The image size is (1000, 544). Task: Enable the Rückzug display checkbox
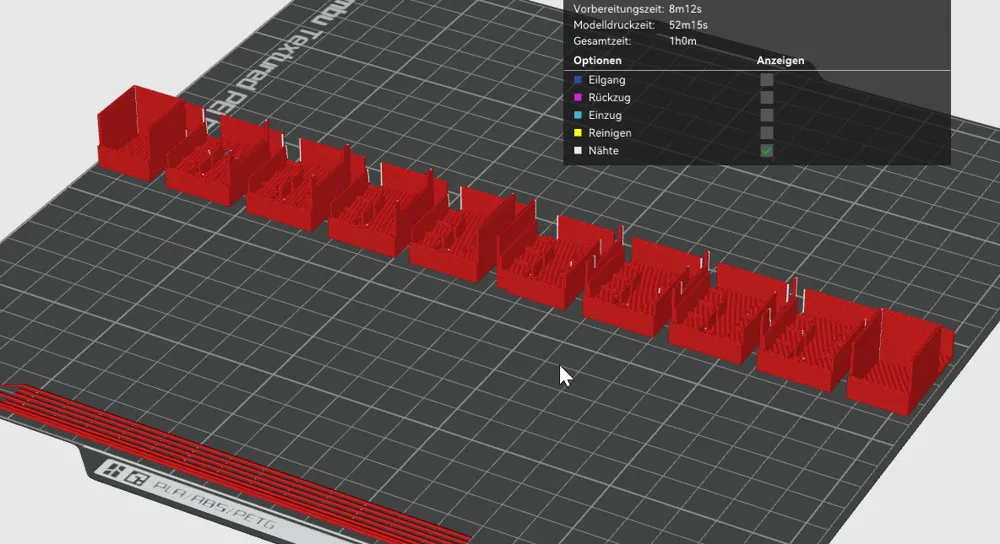click(767, 98)
